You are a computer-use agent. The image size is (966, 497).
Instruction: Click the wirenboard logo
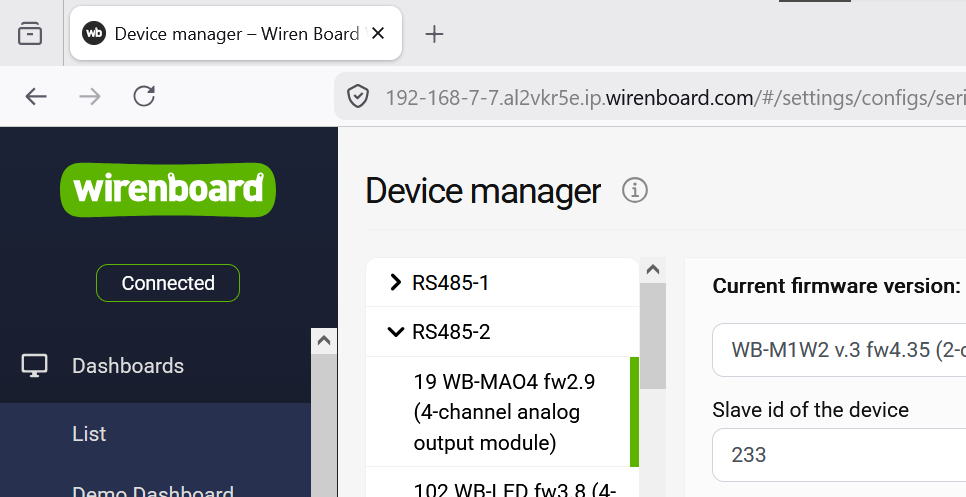tap(168, 190)
